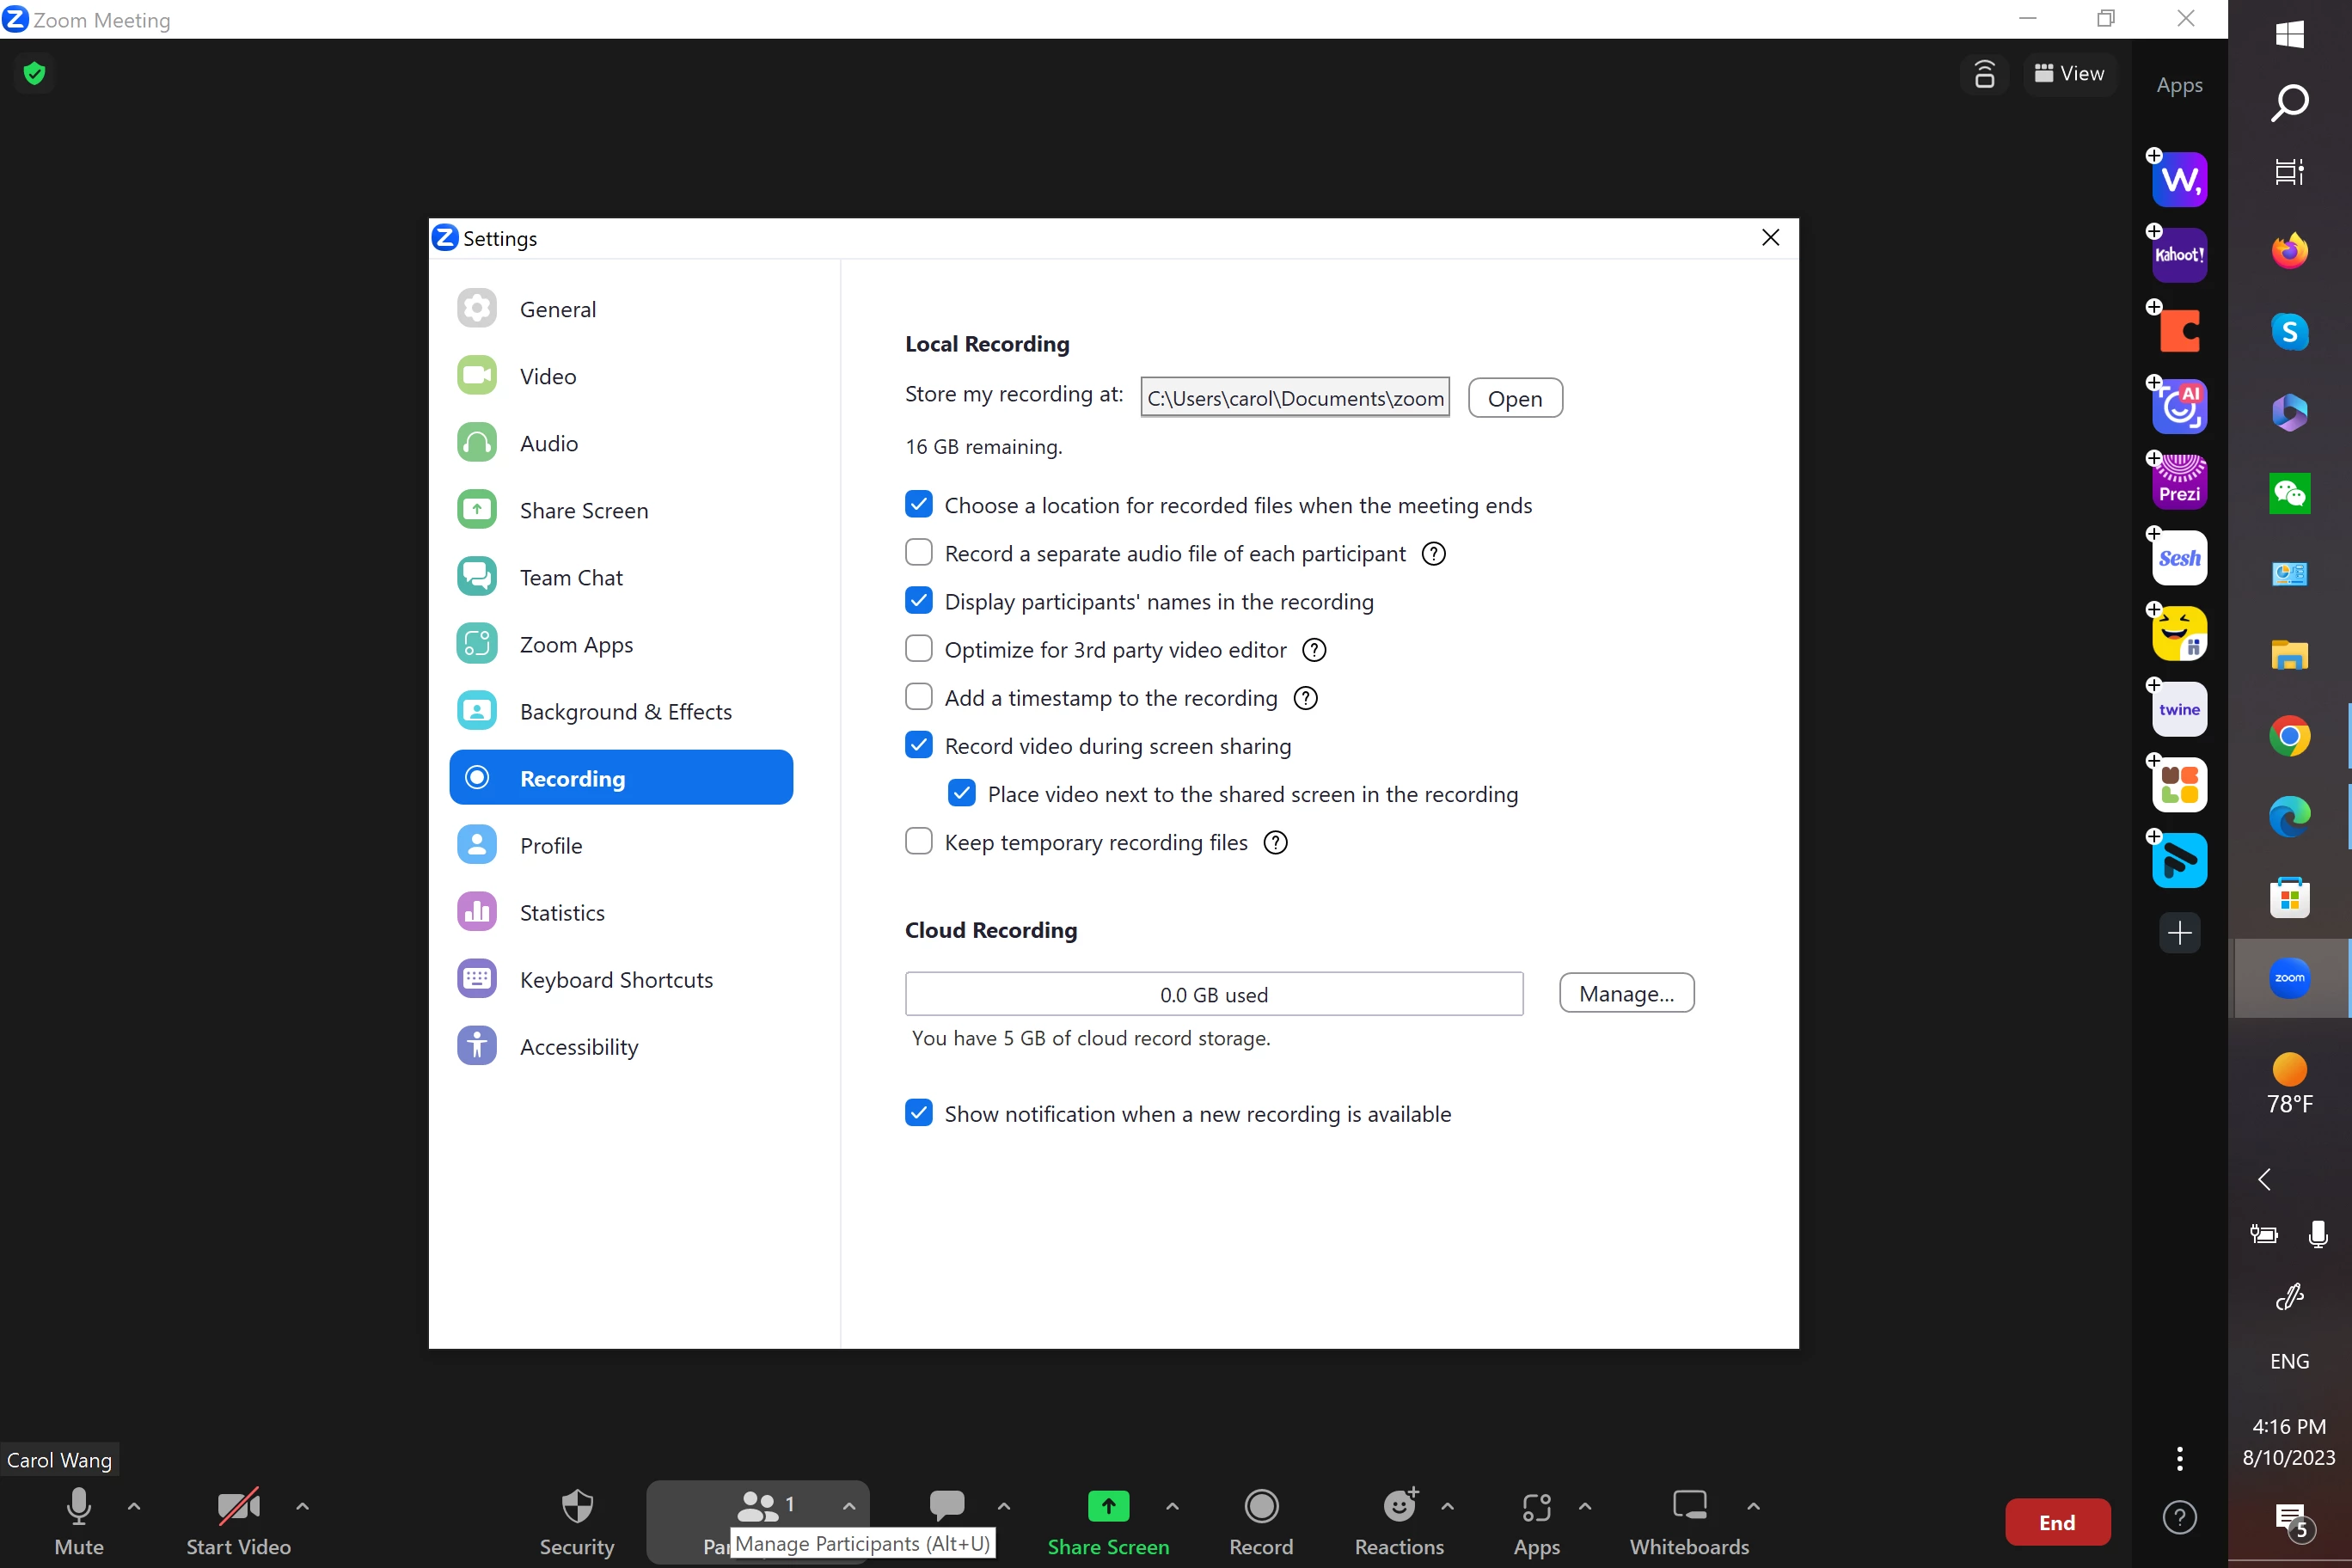
Task: Click the Manage... cloud recording button
Action: 1626,993
